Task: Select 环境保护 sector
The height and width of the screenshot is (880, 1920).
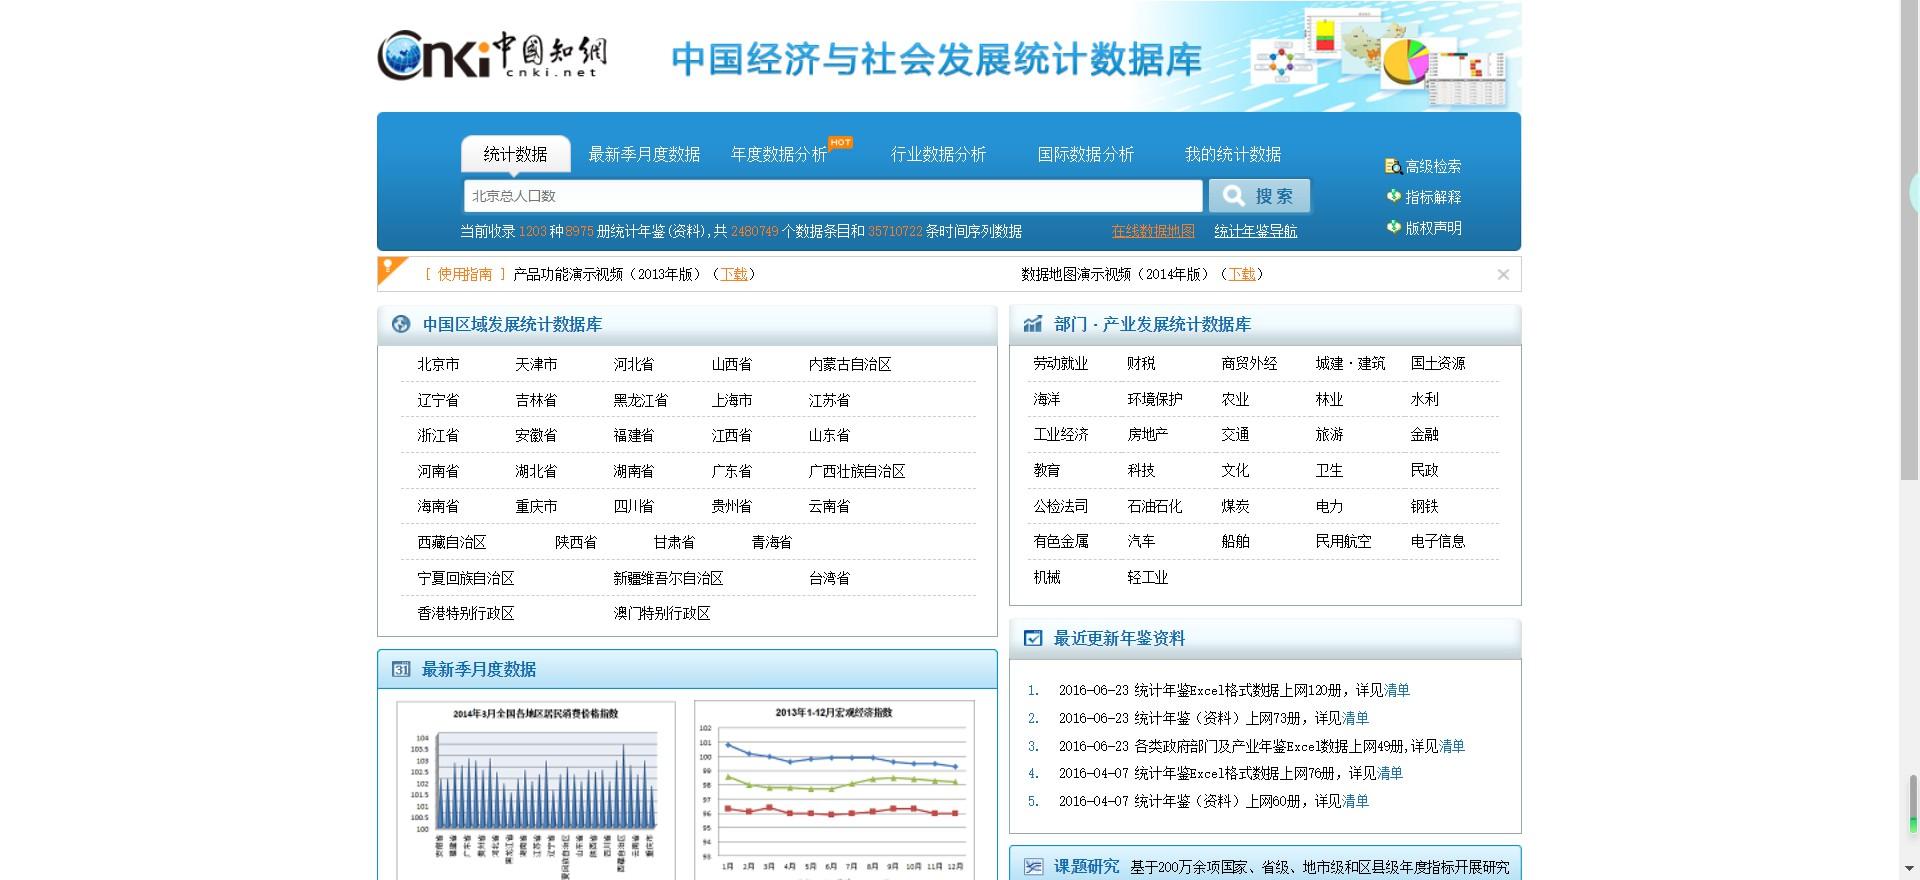Action: point(1155,399)
